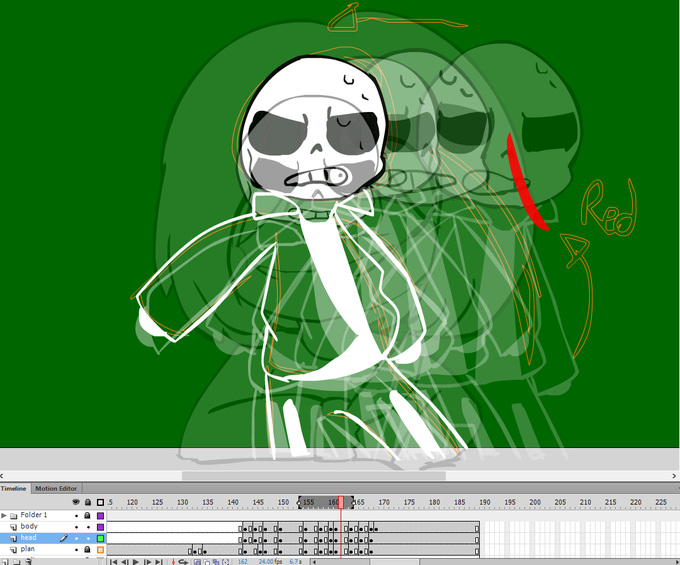The width and height of the screenshot is (680, 565).
Task: Click the elapsed time 6.7 s
Action: pos(295,562)
